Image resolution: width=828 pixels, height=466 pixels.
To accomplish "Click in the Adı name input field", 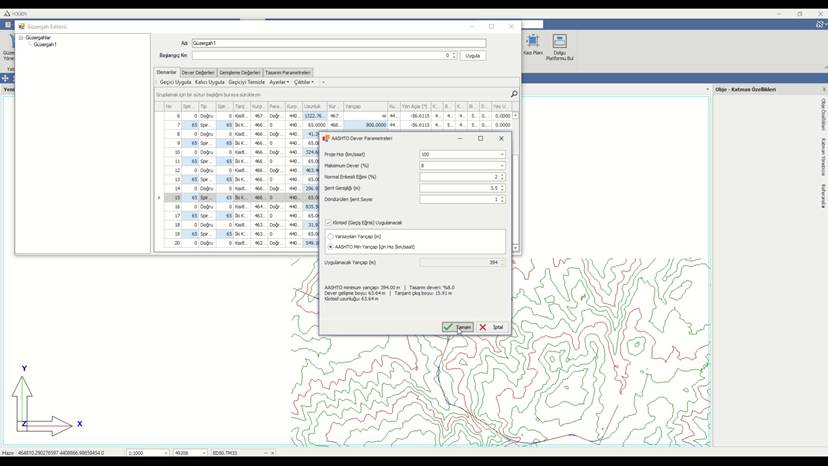I will click(x=338, y=43).
